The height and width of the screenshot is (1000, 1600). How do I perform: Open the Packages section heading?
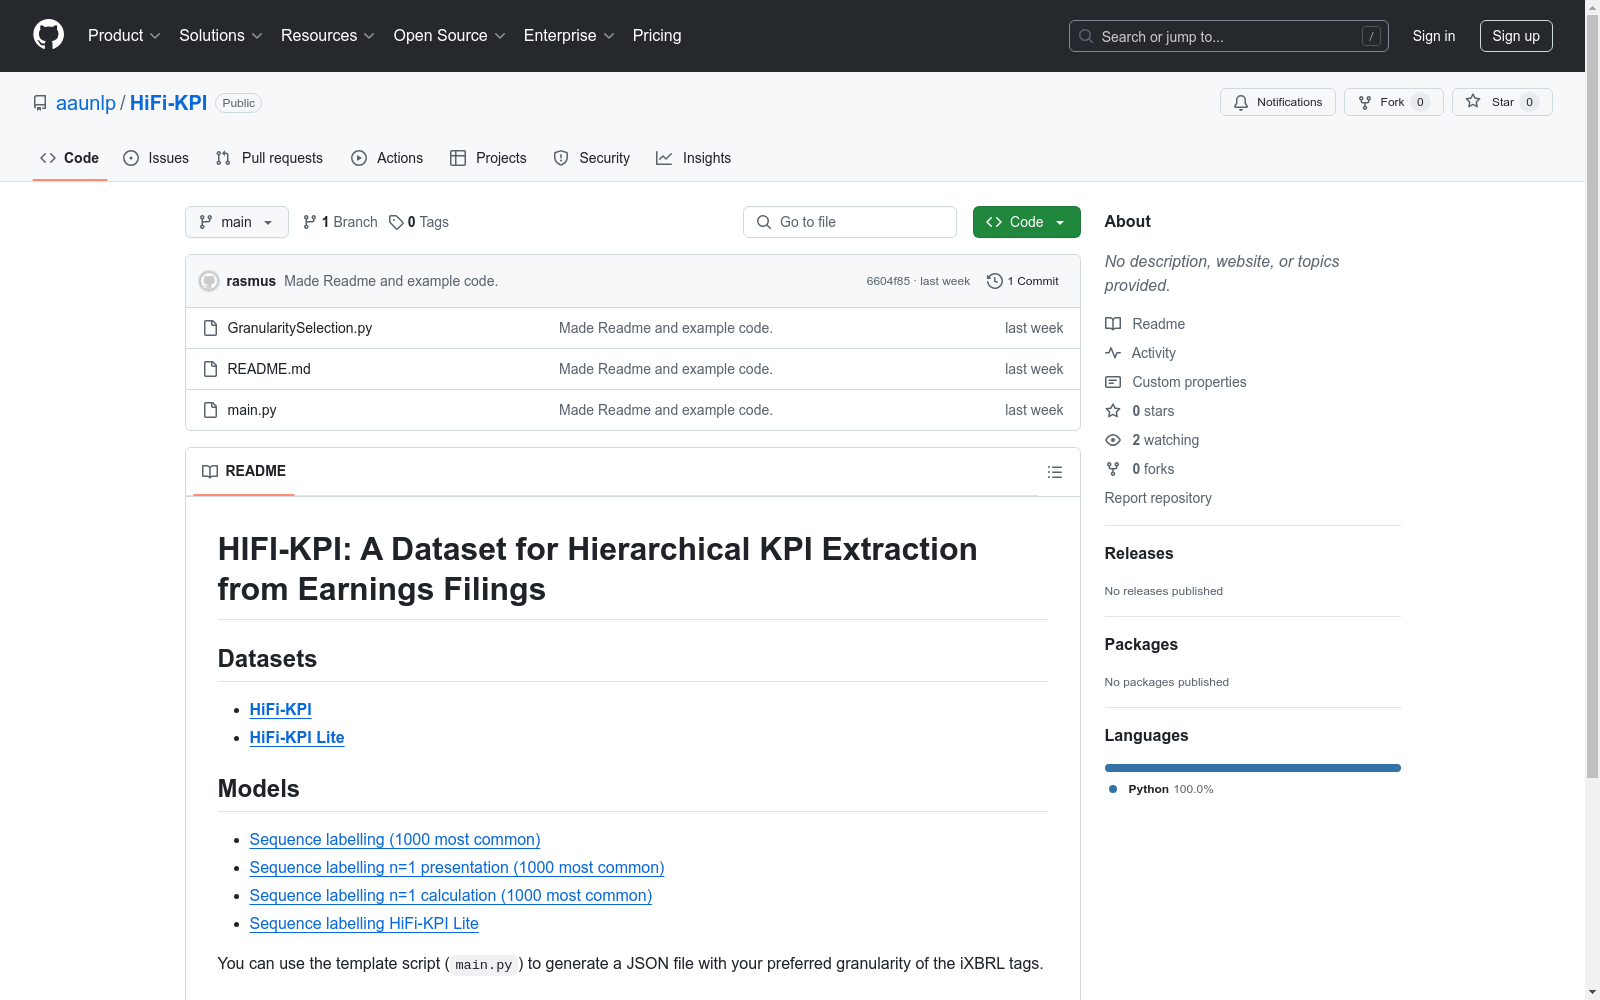(1141, 644)
